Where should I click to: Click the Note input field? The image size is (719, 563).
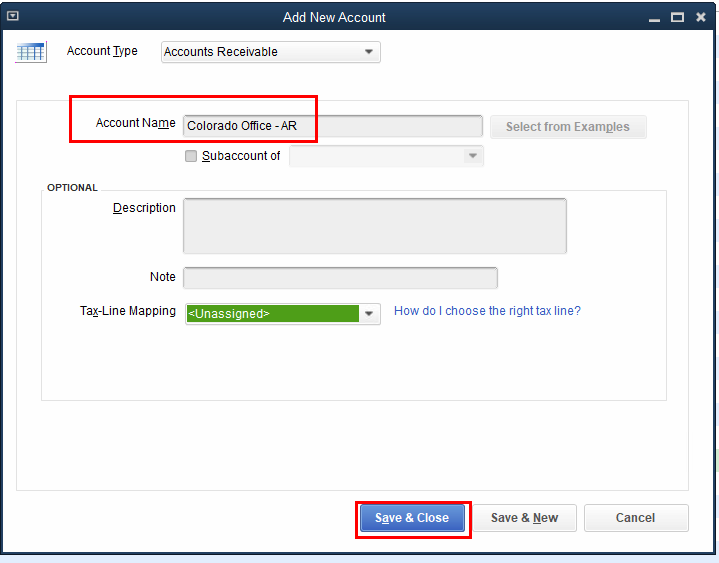click(340, 278)
